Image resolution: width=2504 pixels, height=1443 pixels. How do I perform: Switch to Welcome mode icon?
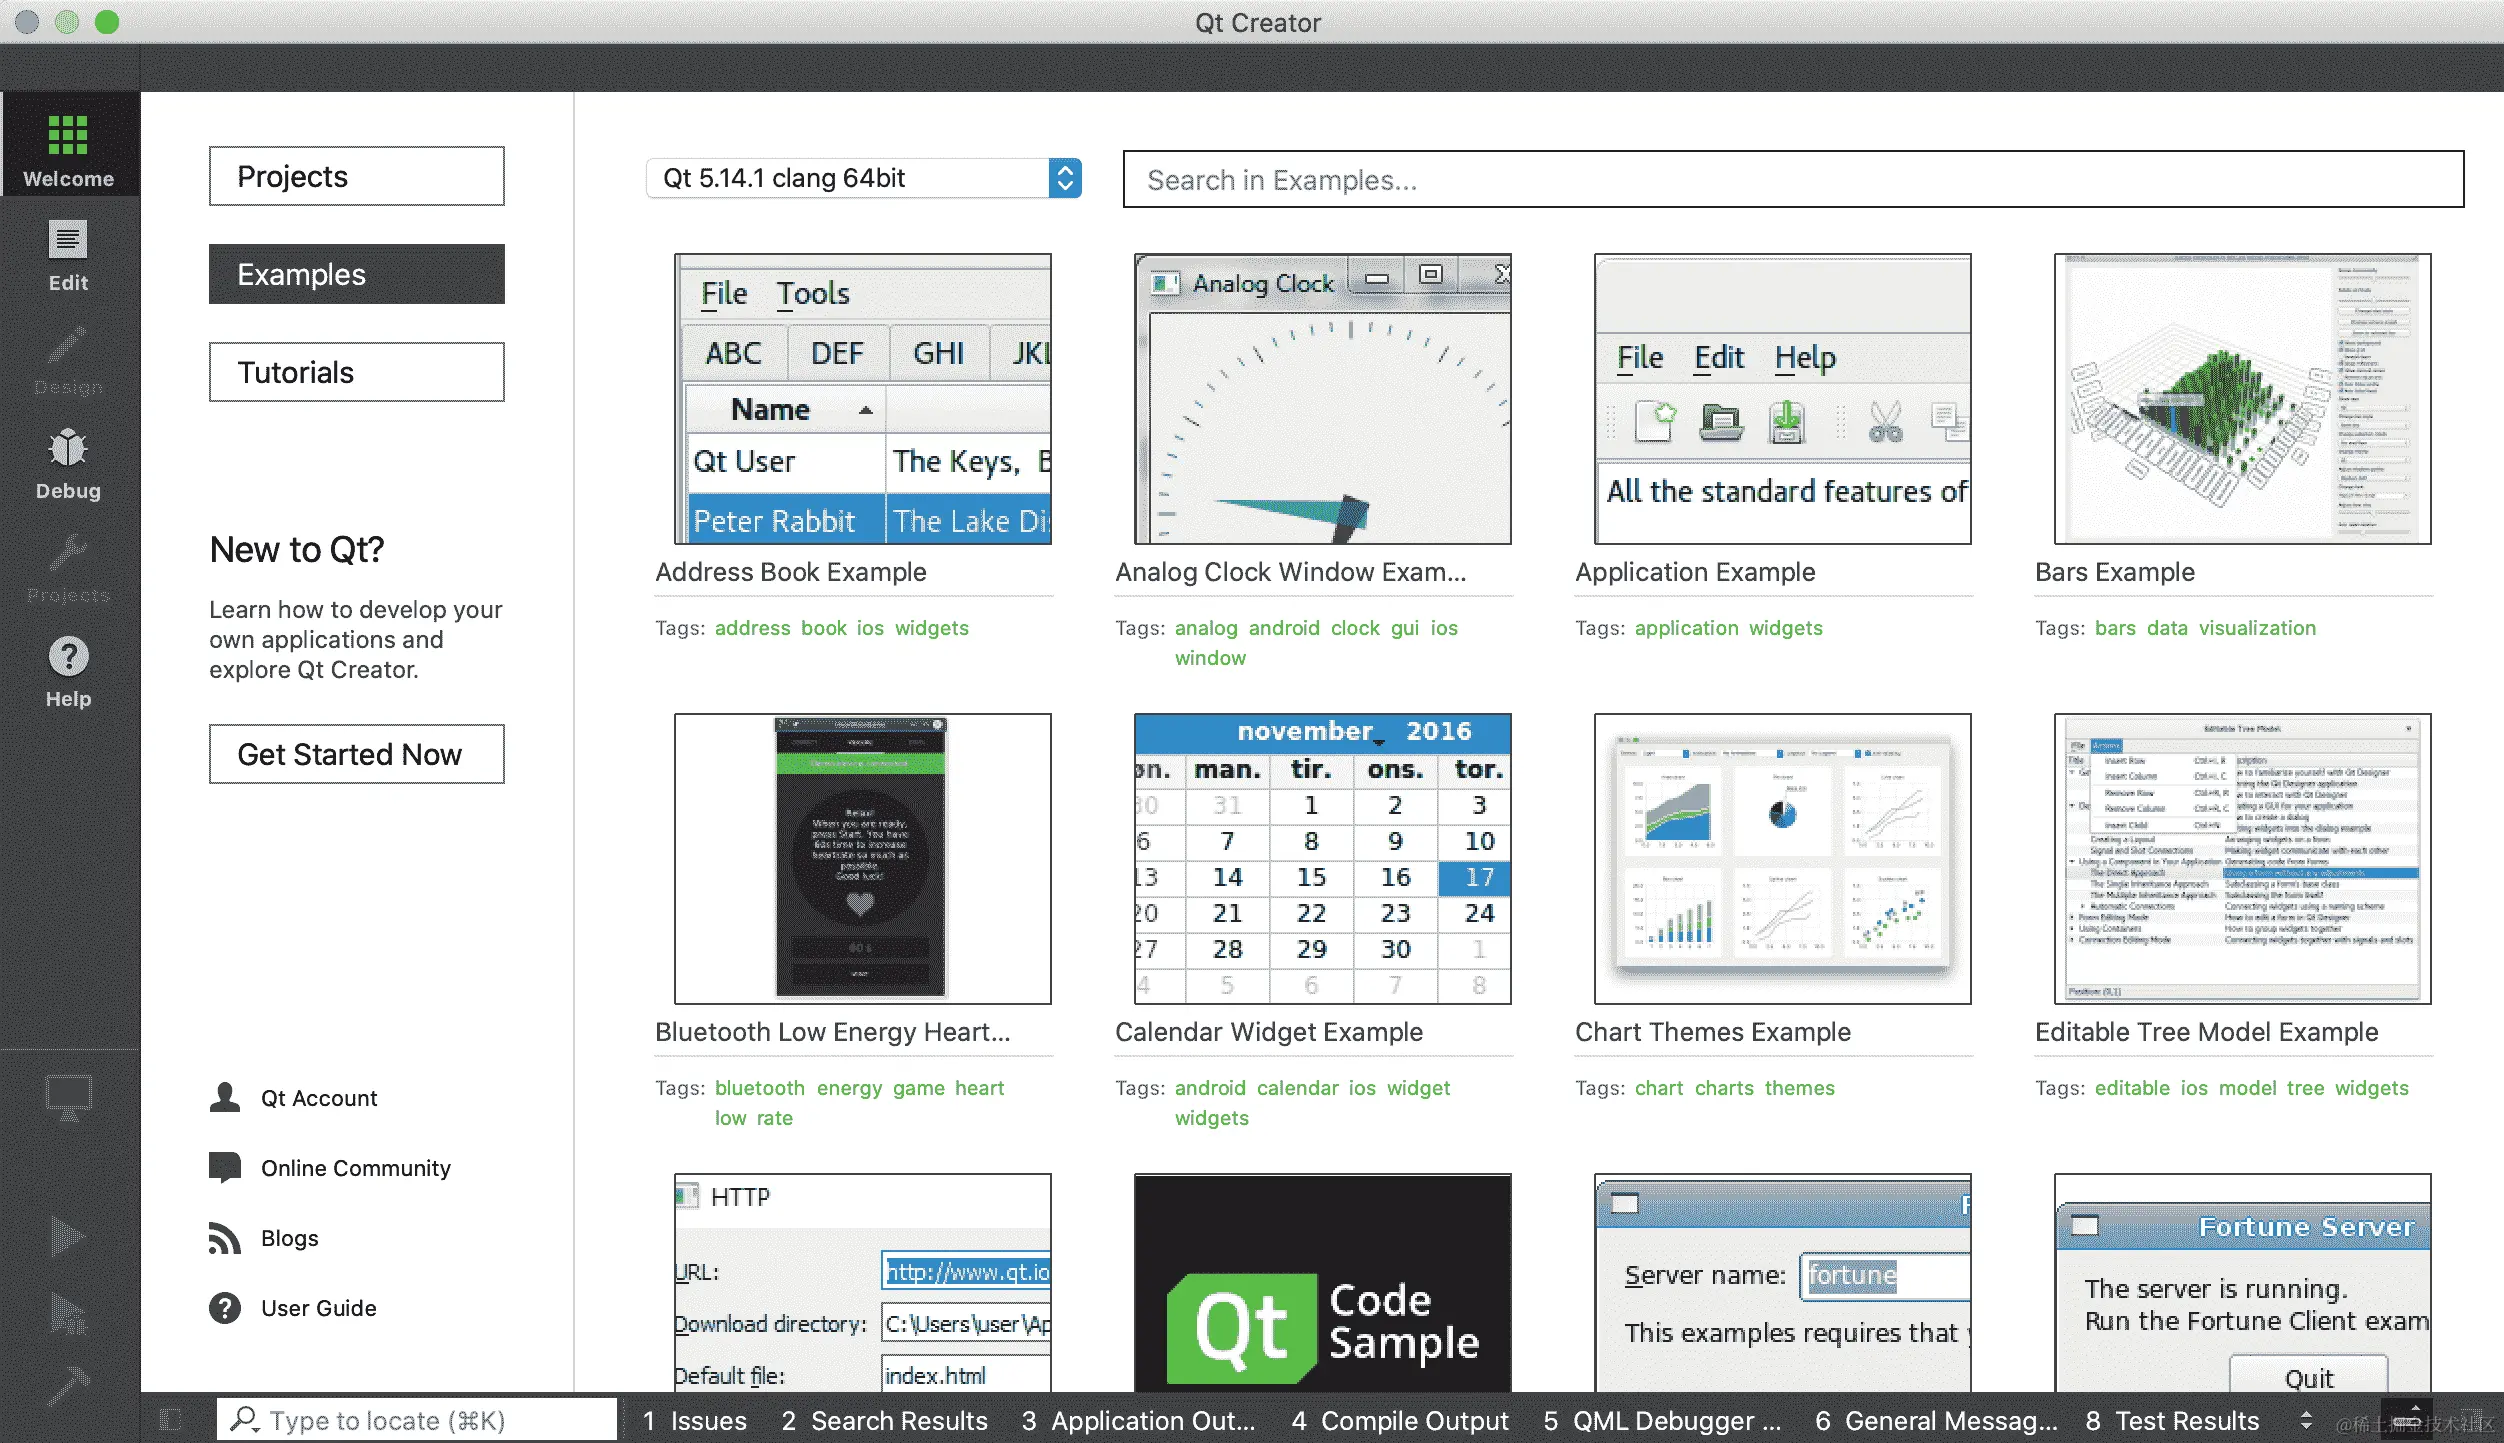68,136
